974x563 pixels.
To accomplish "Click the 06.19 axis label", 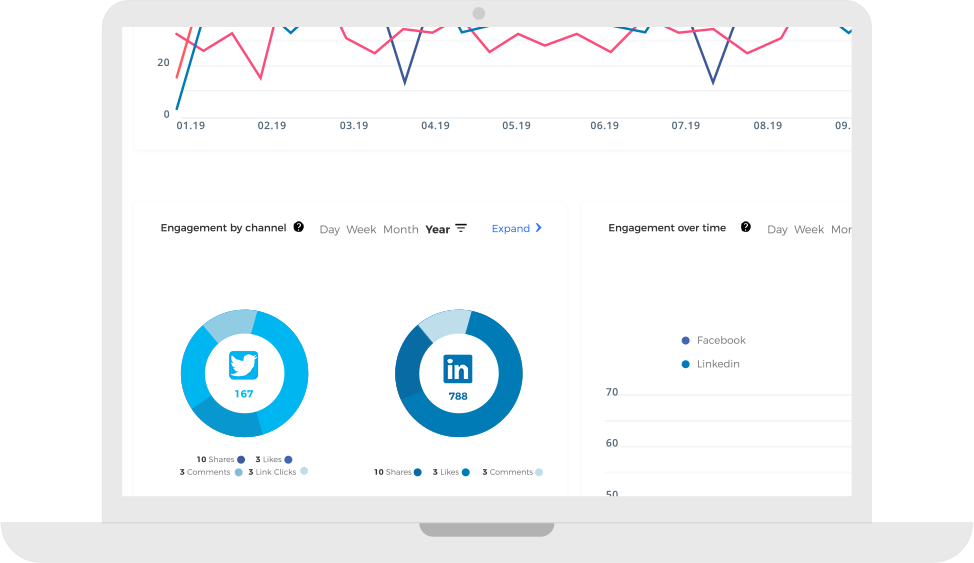I will point(604,126).
